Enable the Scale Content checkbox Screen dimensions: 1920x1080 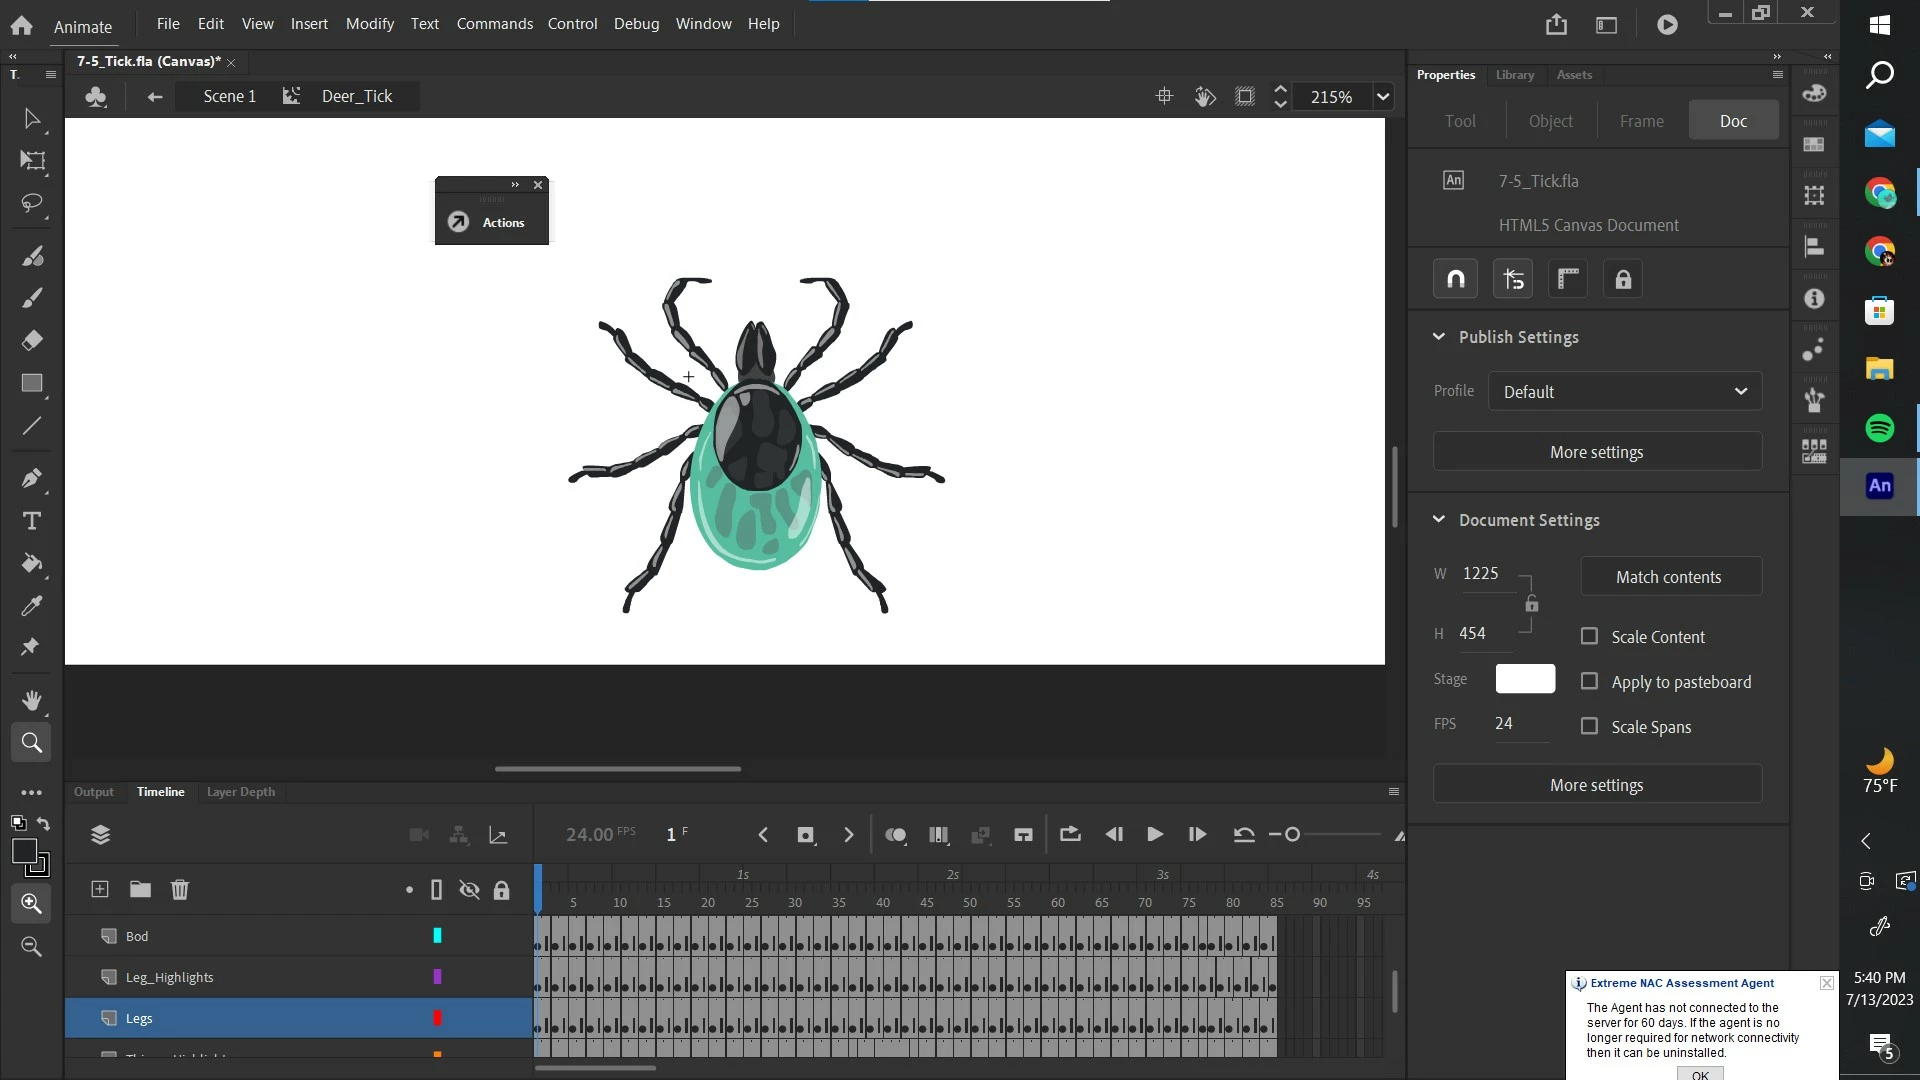pyautogui.click(x=1589, y=636)
